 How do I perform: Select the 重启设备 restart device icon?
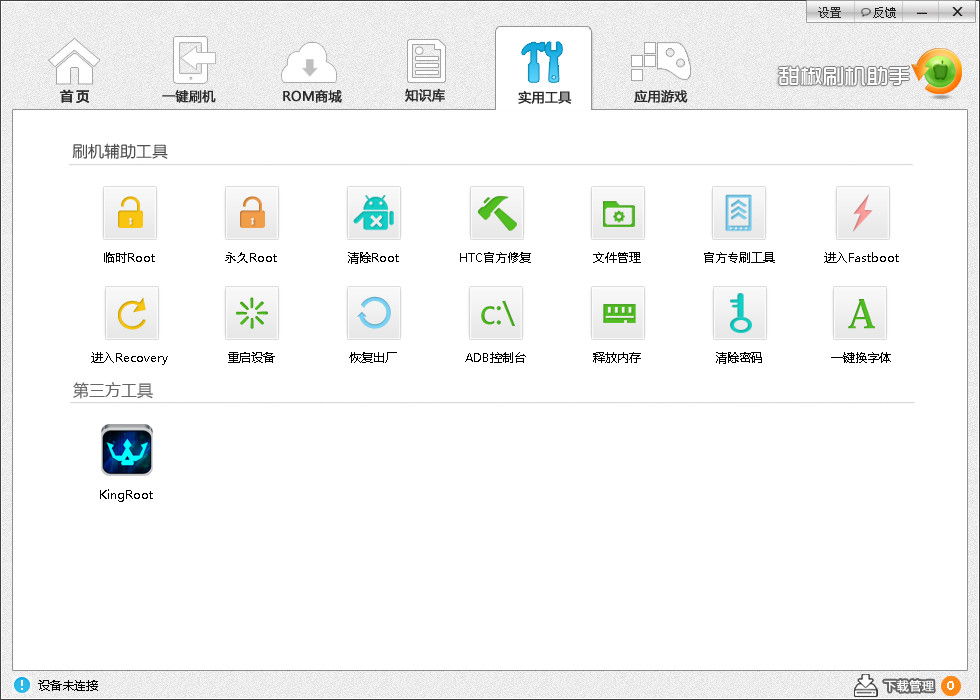pos(252,313)
